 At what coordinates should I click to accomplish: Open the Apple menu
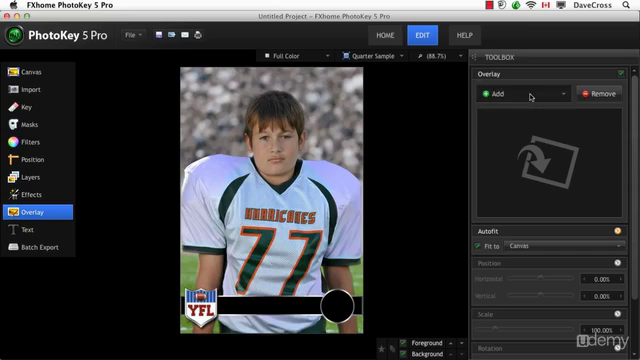[x=13, y=5]
